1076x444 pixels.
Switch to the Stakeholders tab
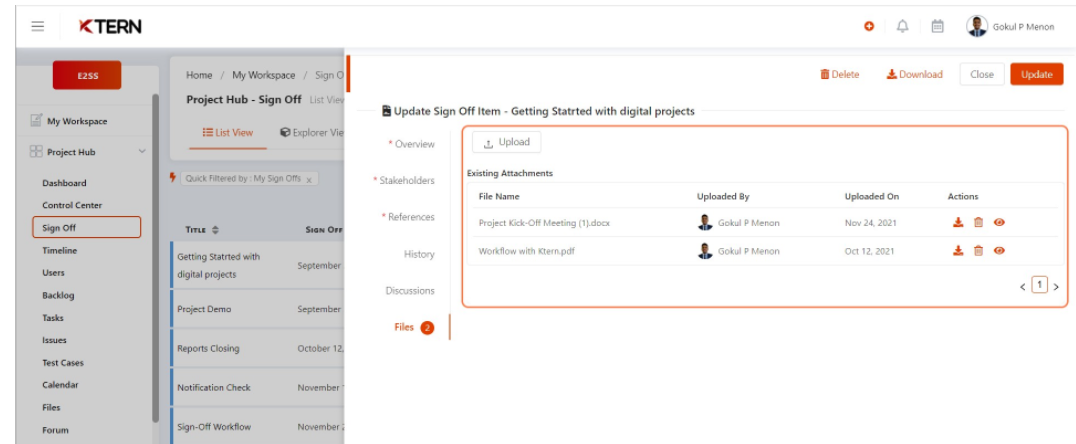tap(405, 181)
